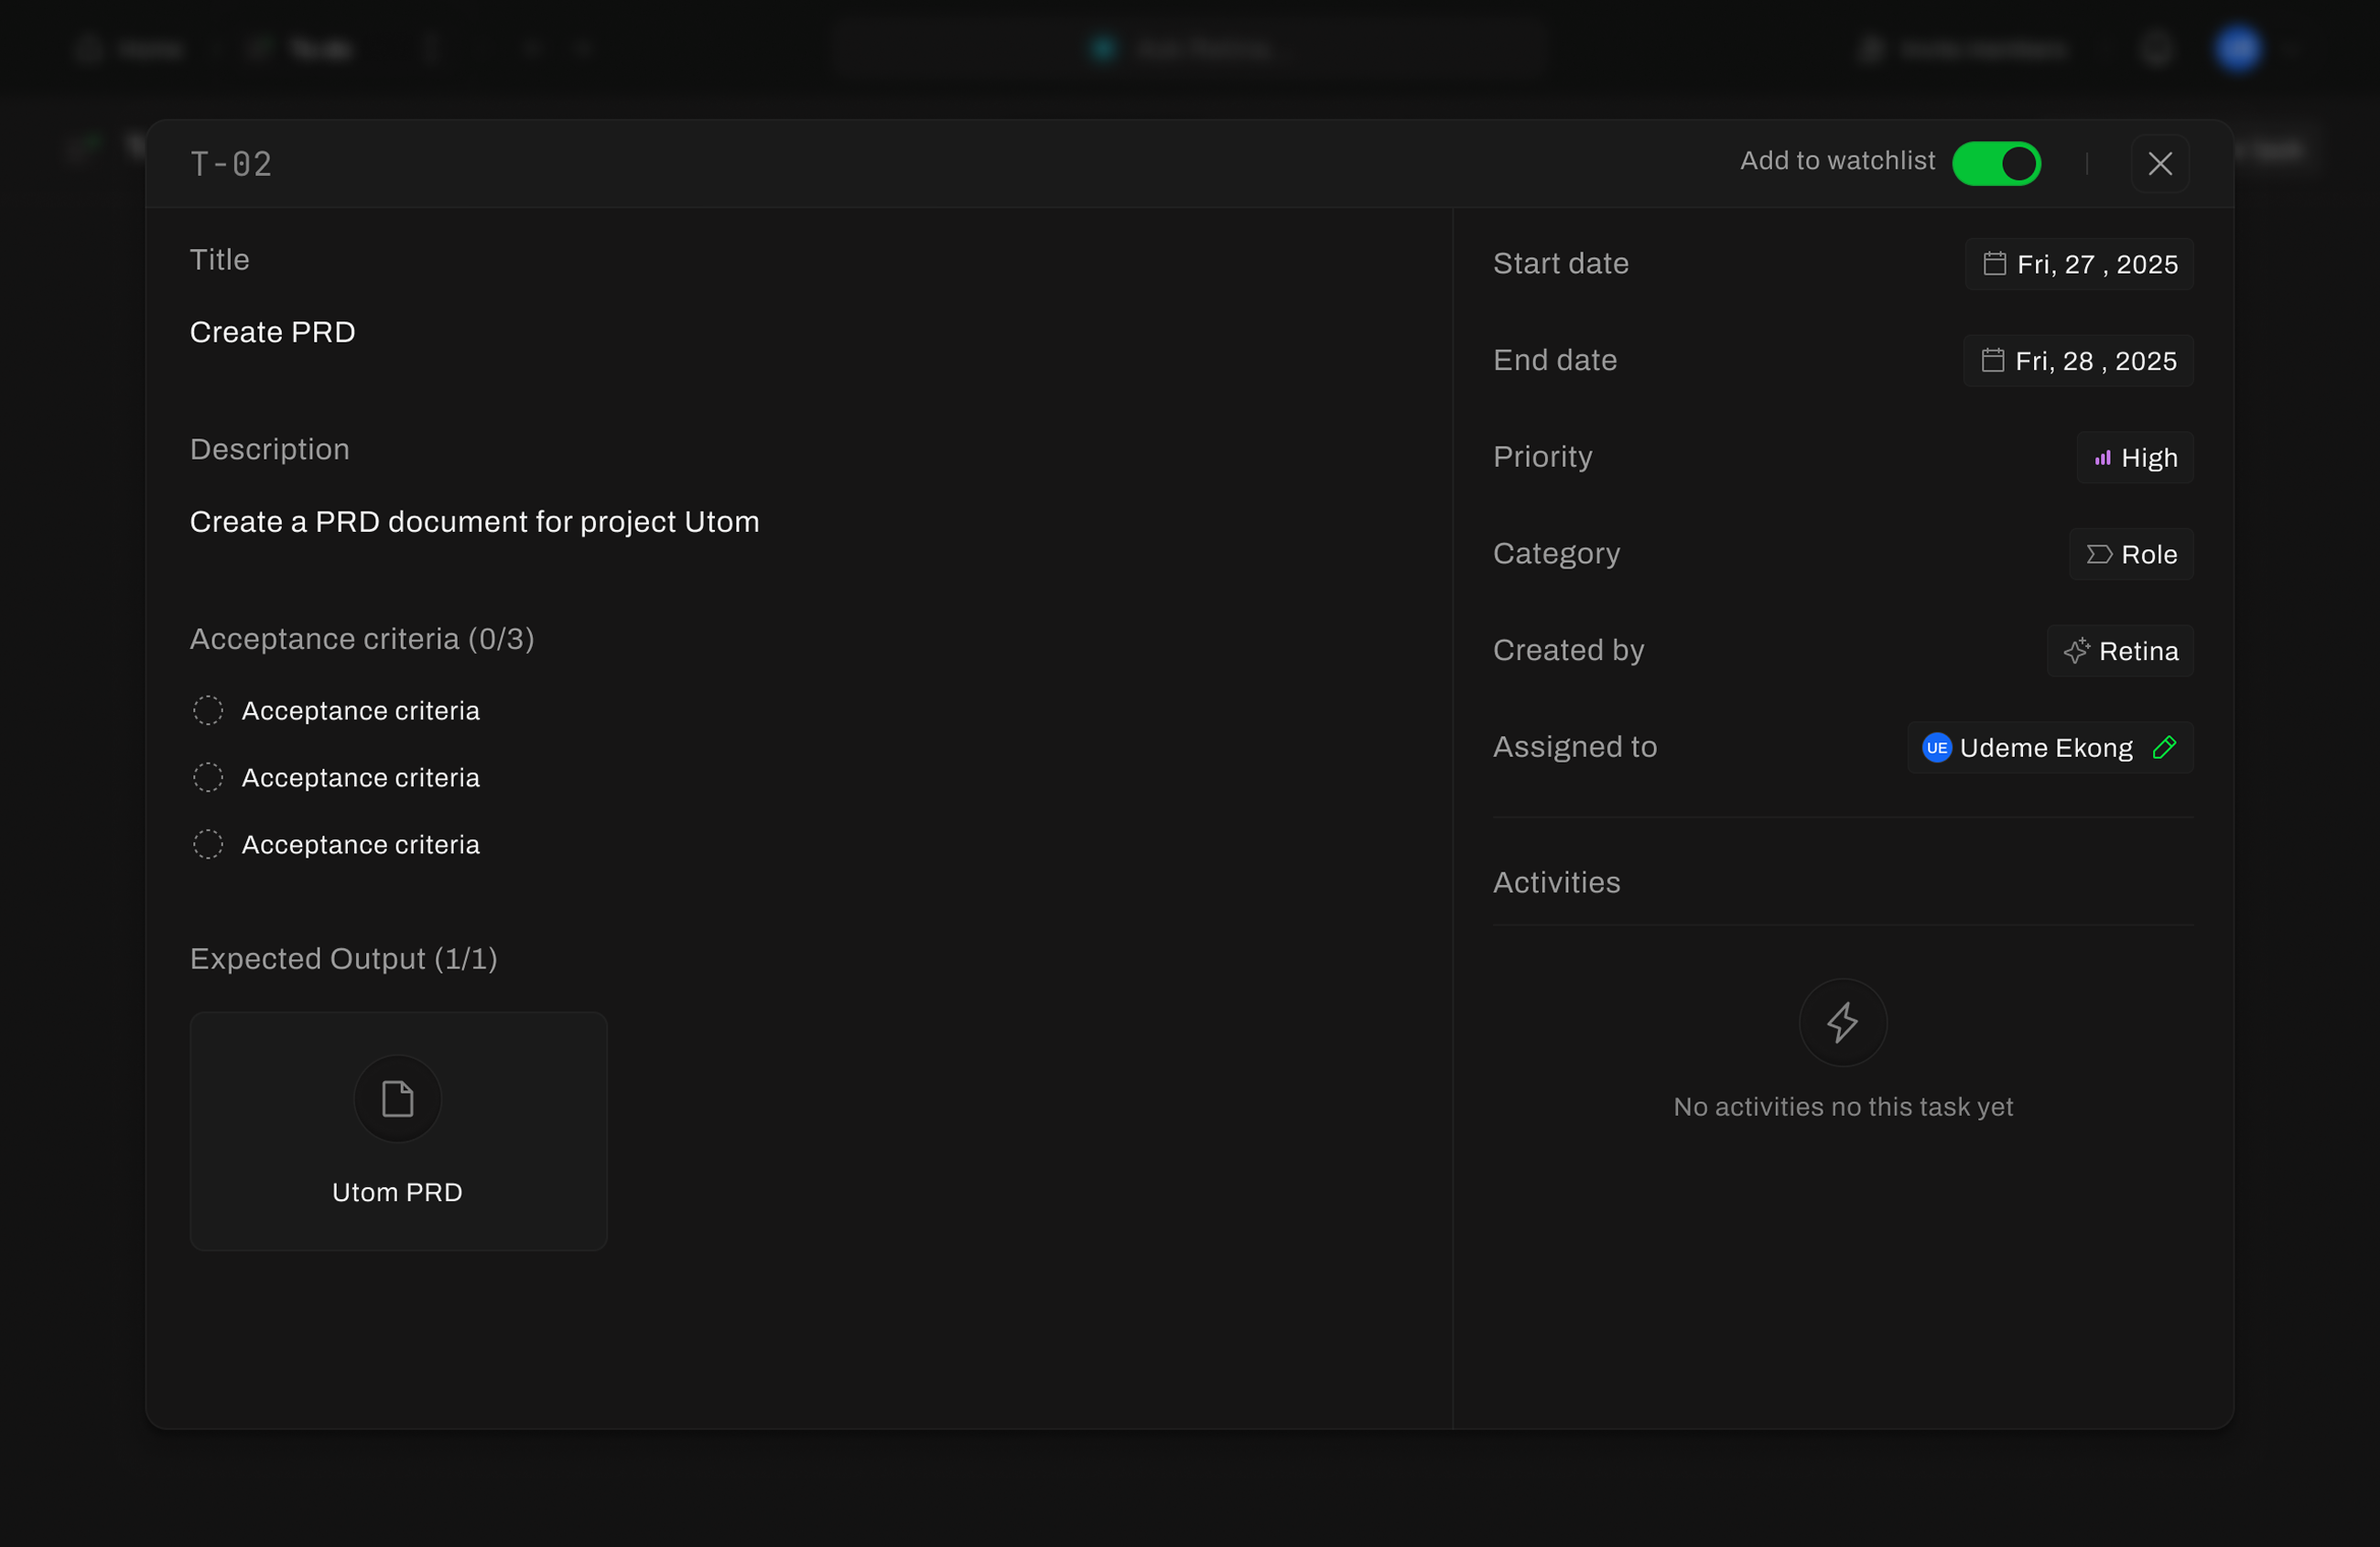Click the blue user avatar in background header
The height and width of the screenshot is (1547, 2380).
tap(2238, 48)
